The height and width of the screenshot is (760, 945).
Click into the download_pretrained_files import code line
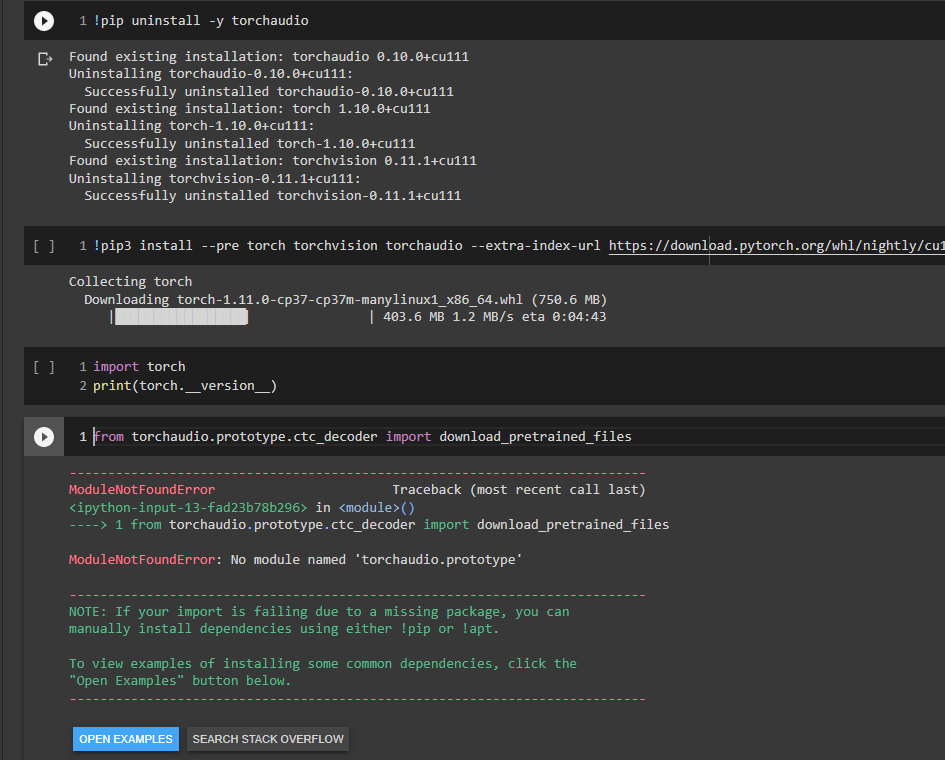(x=363, y=436)
